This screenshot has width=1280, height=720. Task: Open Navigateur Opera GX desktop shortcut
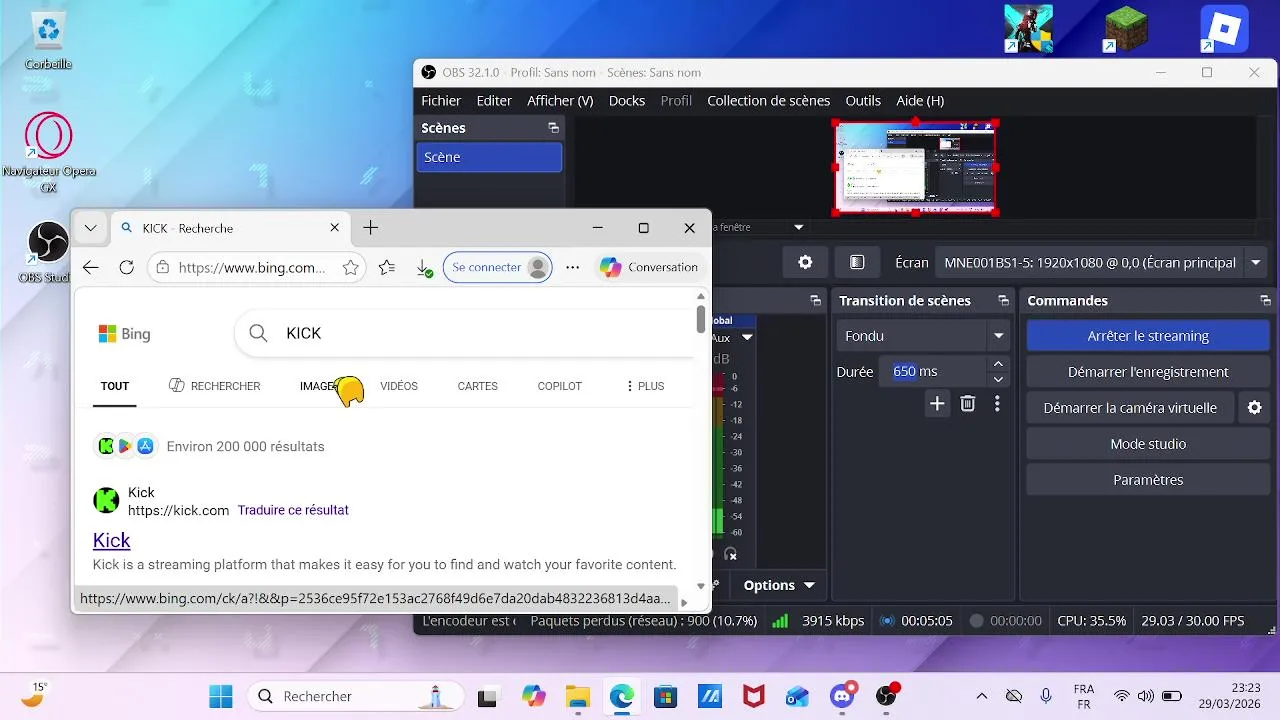pos(48,153)
